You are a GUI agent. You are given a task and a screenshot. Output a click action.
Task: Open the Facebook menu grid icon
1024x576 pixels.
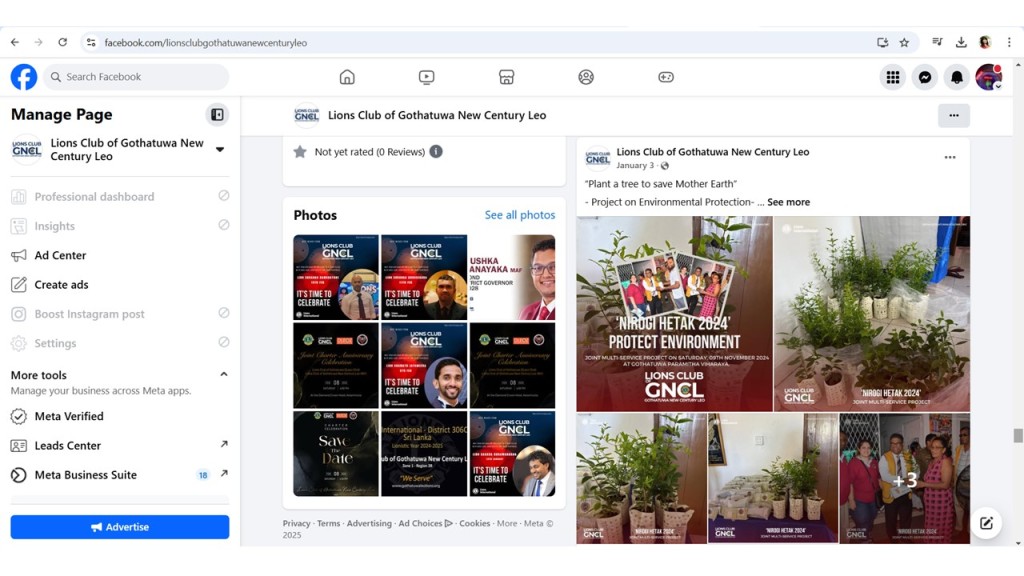click(893, 77)
